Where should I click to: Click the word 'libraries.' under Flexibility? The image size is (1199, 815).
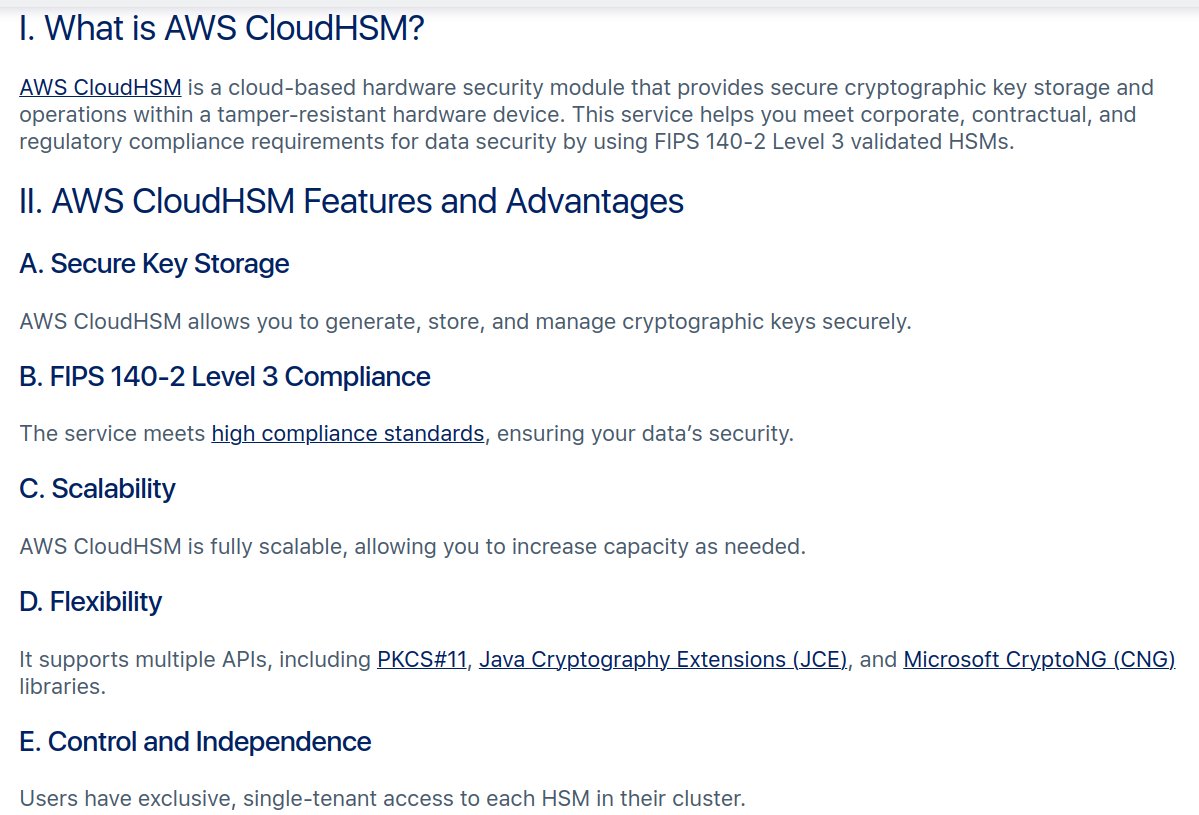[x=63, y=686]
